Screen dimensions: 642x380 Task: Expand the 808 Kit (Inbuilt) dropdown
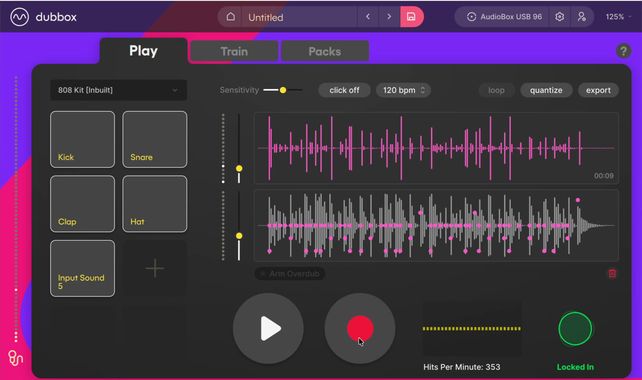pos(118,90)
